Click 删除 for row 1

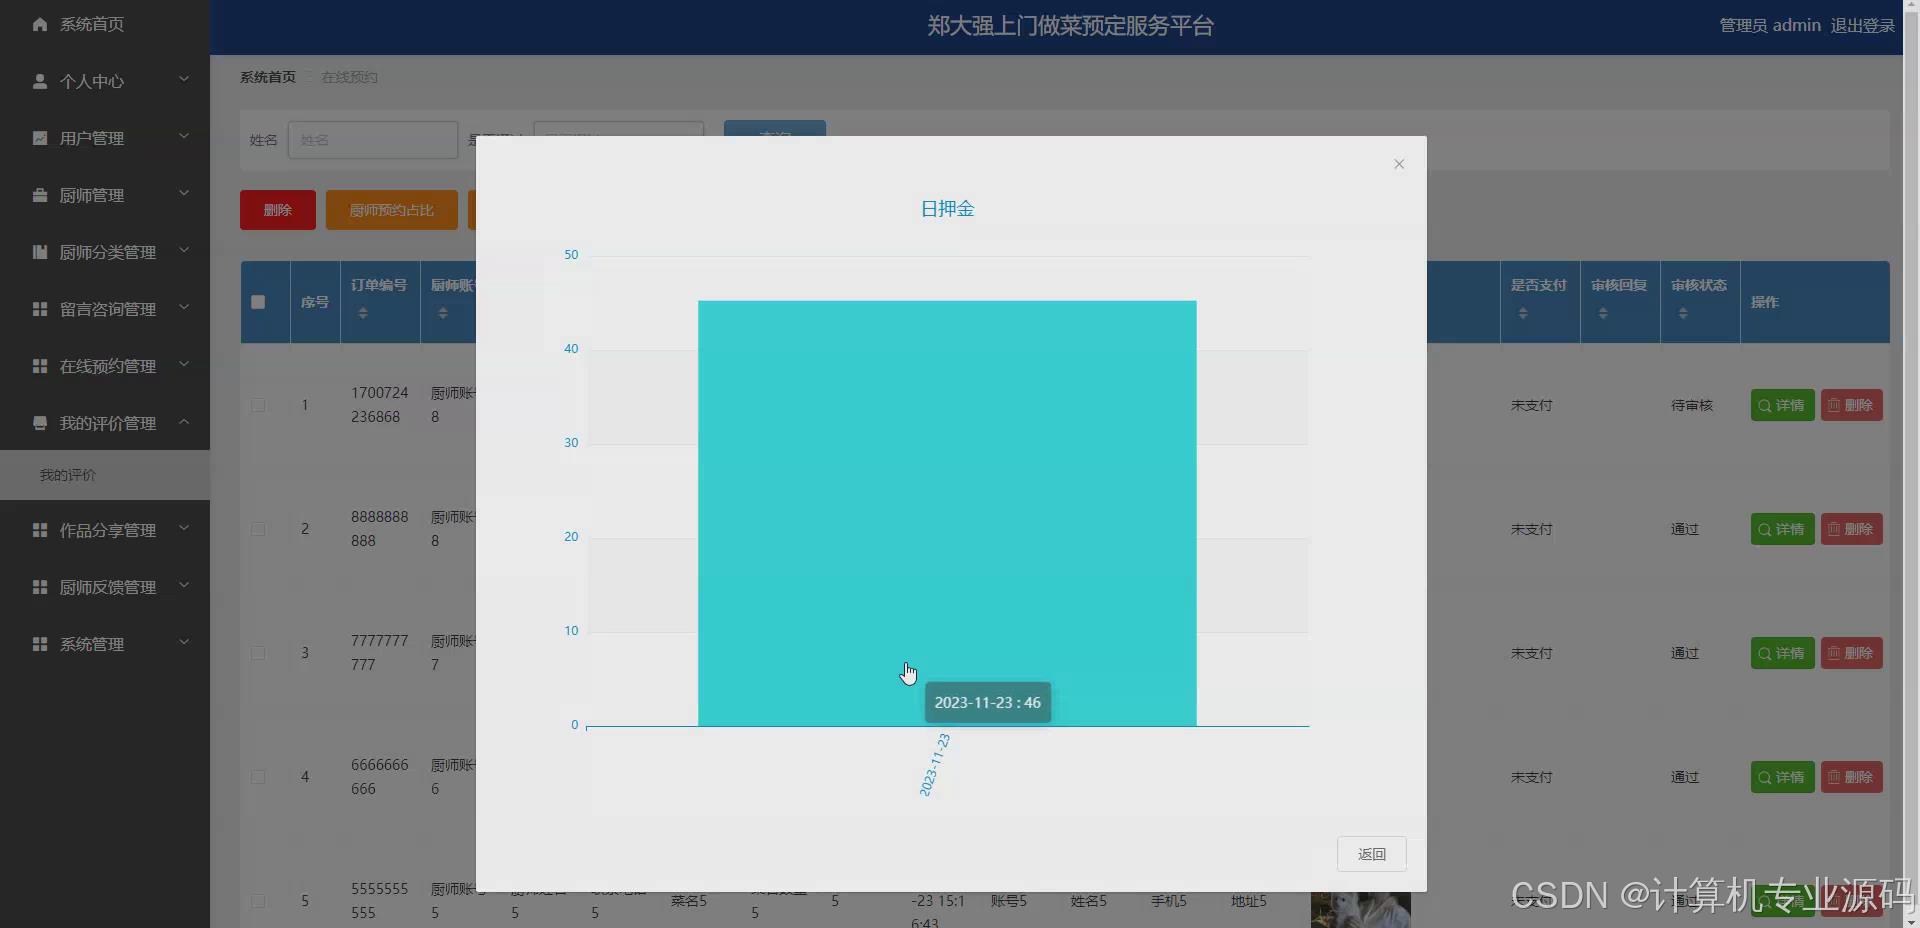click(1851, 405)
